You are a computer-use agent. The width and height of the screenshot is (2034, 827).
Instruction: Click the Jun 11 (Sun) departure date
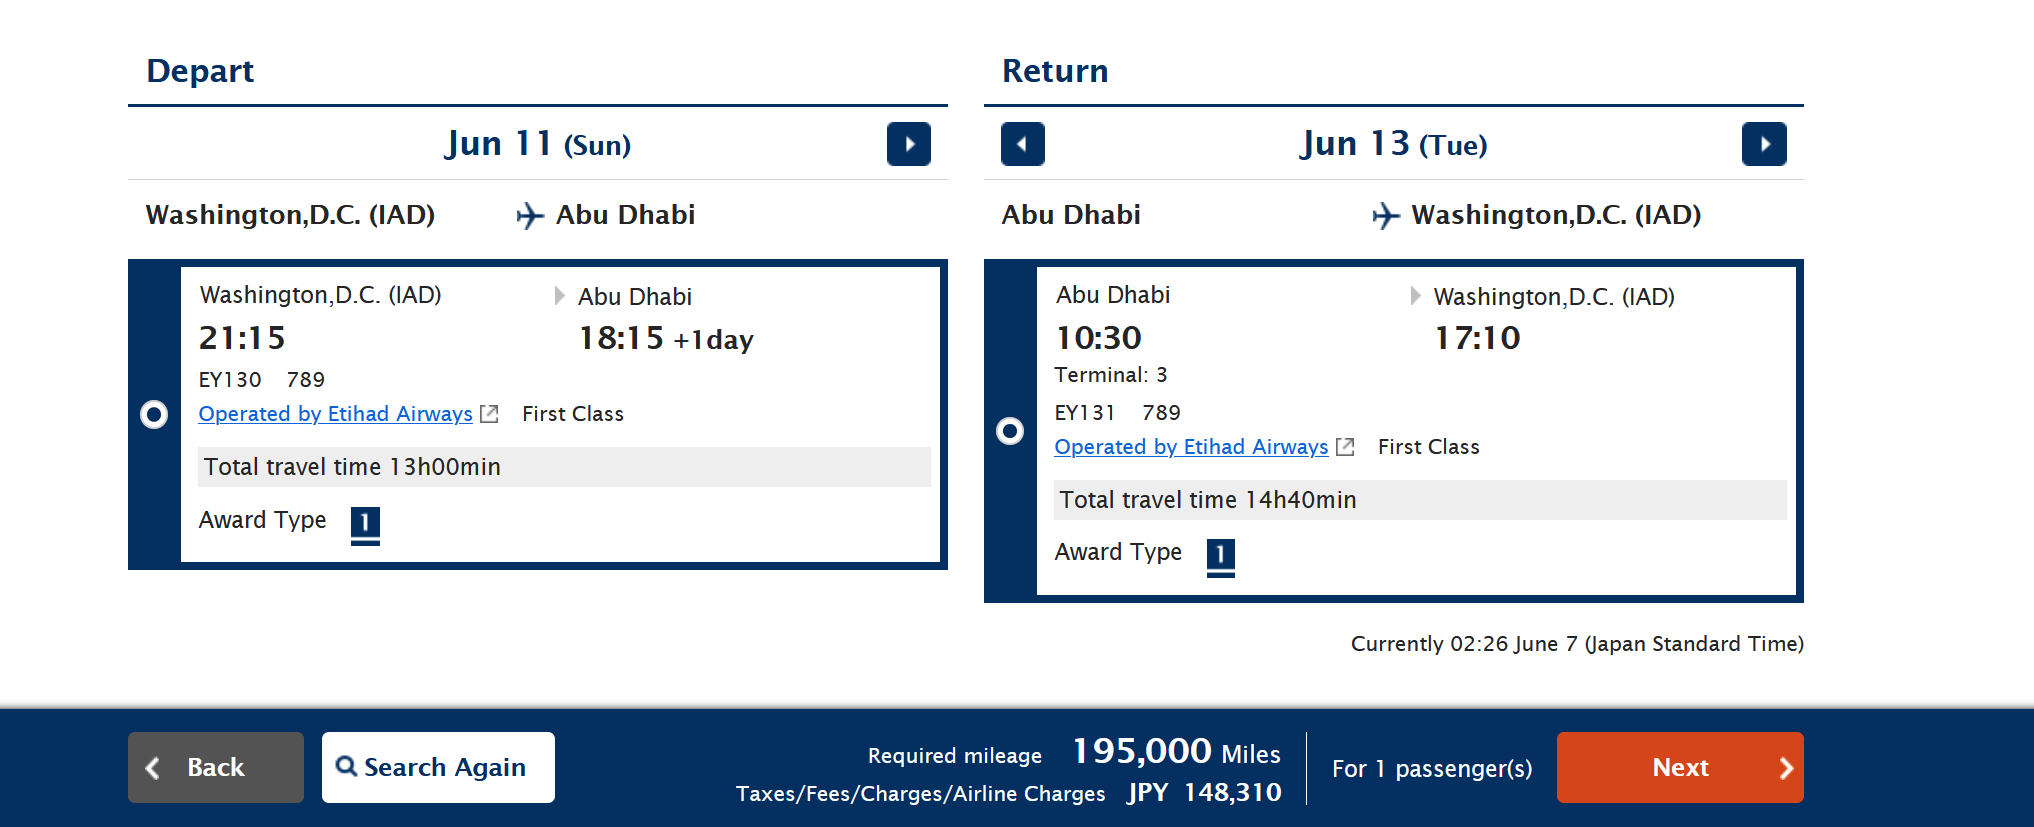tap(538, 144)
